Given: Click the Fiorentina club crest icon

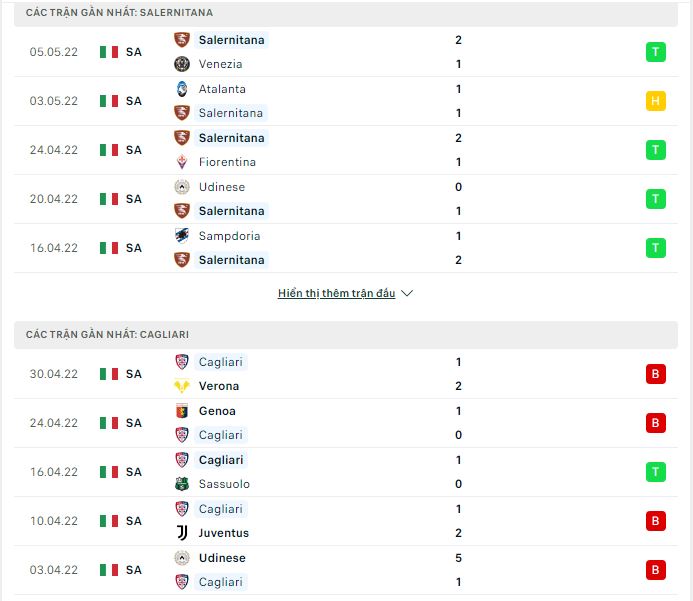Looking at the screenshot, I should pyautogui.click(x=182, y=162).
